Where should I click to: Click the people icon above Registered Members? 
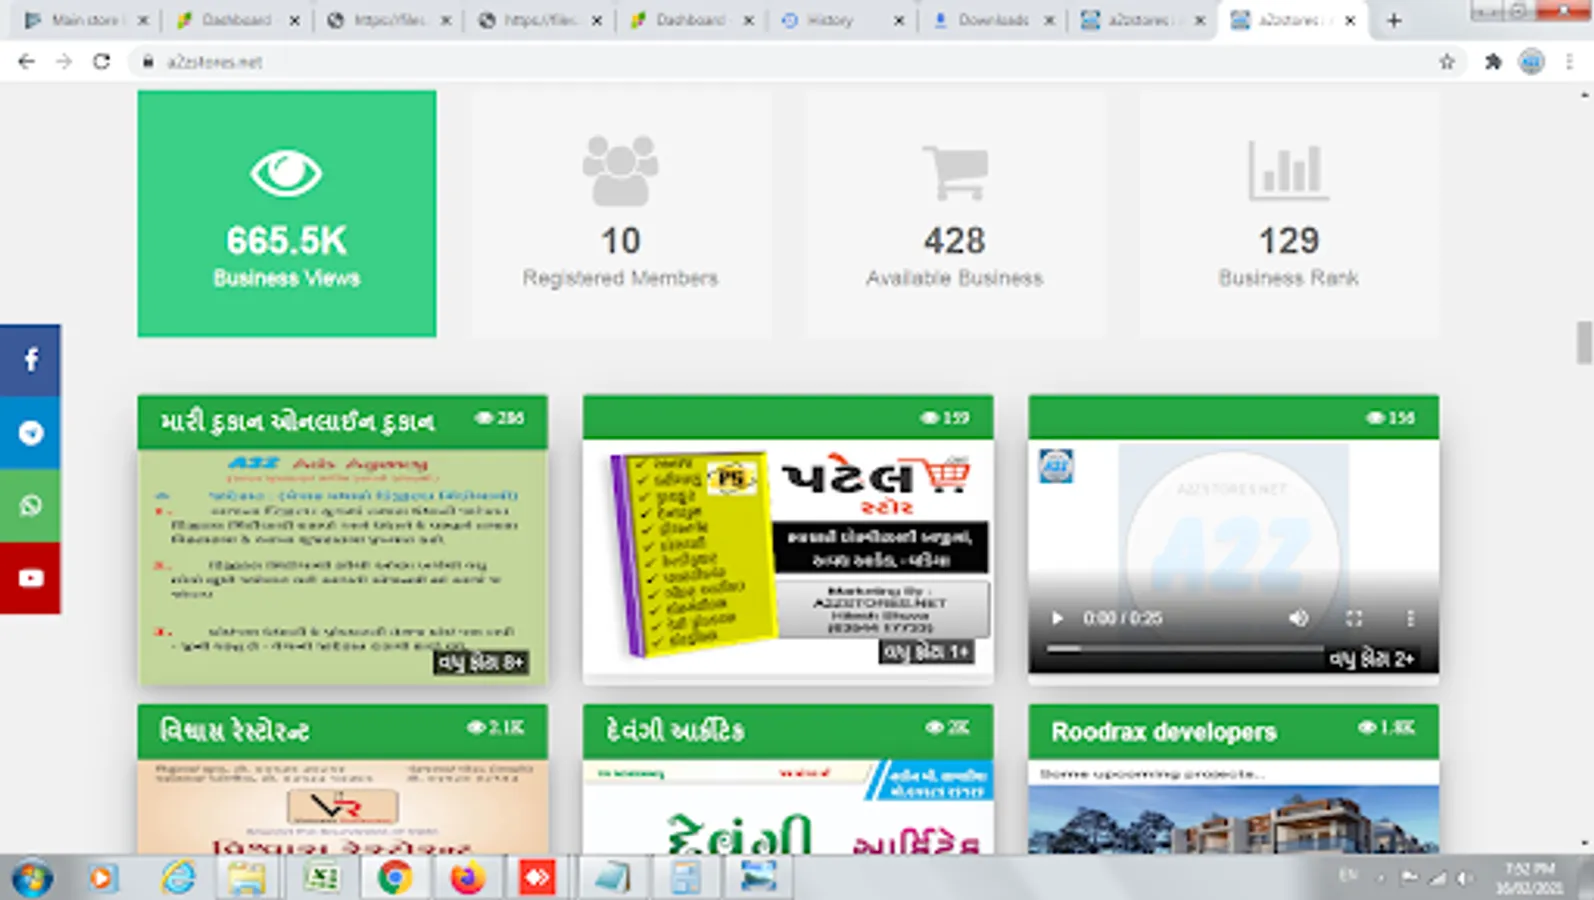tap(620, 170)
